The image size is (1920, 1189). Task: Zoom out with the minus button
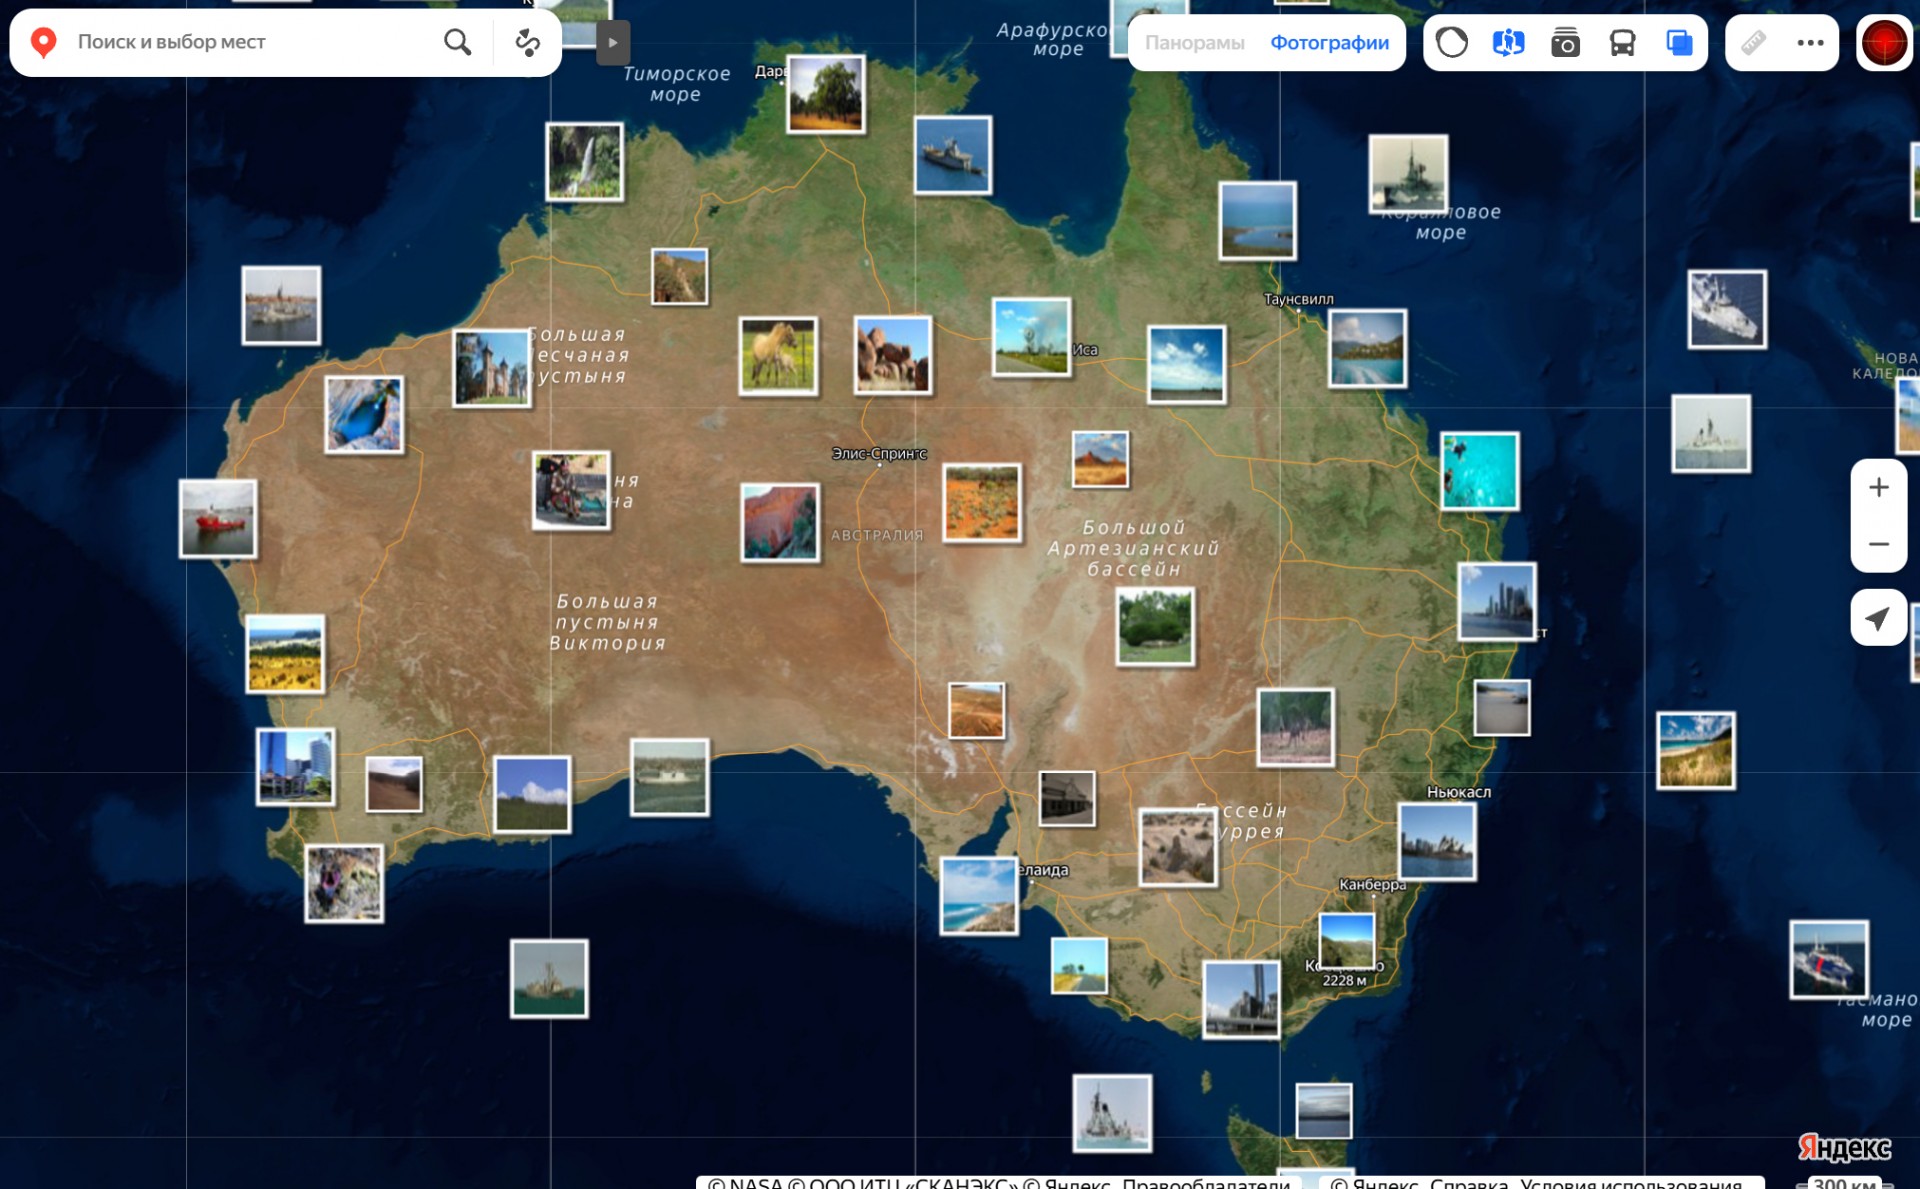tap(1878, 544)
